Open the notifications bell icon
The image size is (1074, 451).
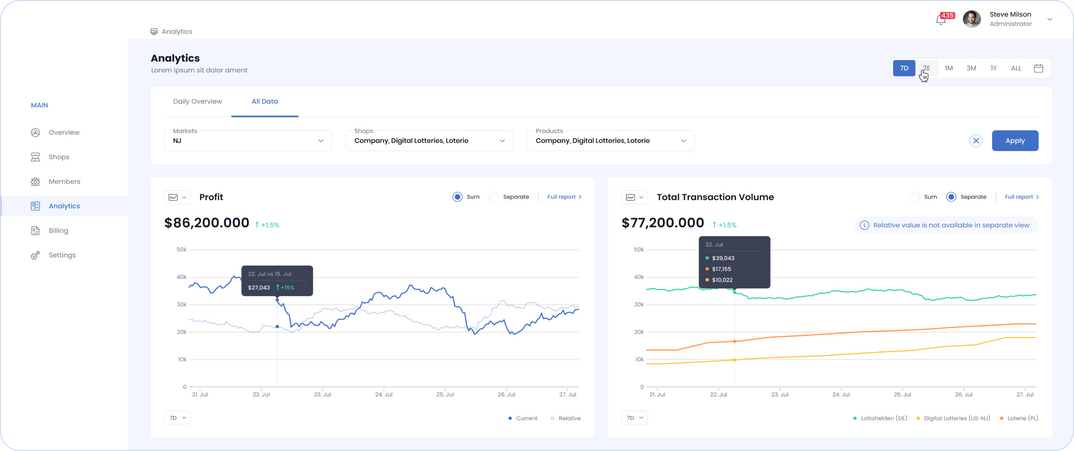click(x=941, y=20)
